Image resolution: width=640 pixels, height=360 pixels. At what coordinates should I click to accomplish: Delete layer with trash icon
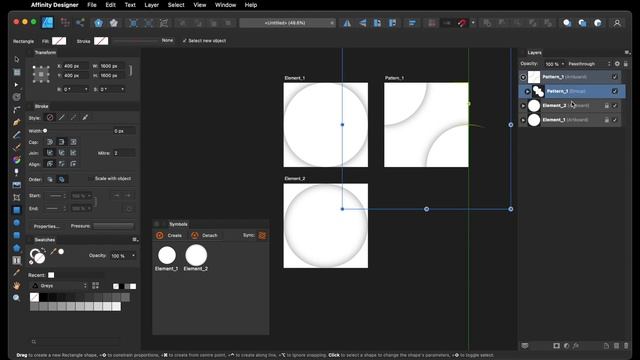pos(626,346)
